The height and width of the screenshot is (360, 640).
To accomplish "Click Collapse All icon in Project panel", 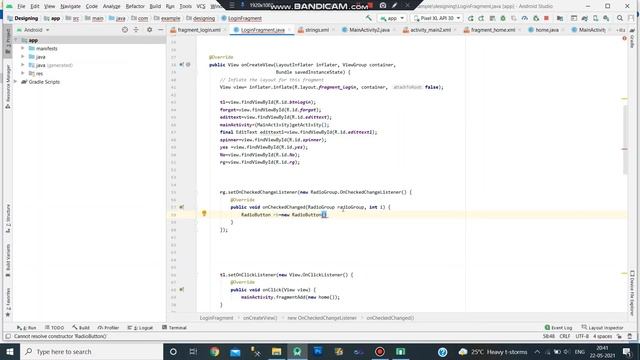I will 136,30.
